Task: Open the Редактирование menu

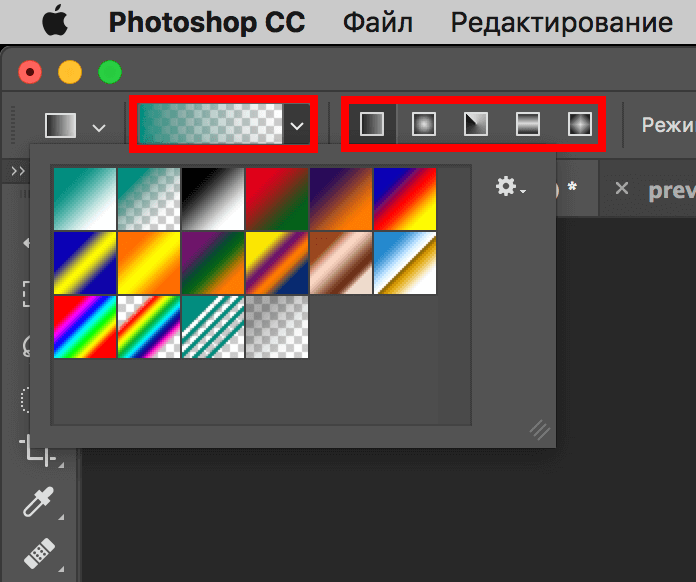Action: coord(562,22)
